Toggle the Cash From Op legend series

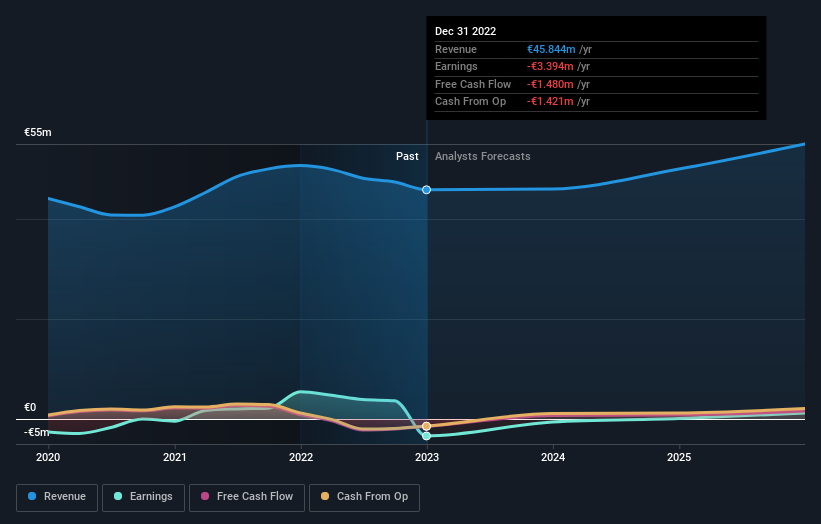coord(364,497)
